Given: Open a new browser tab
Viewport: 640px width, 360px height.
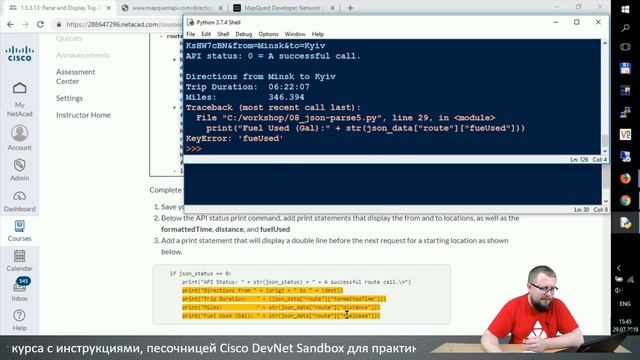Looking at the screenshot, I should [350, 8].
